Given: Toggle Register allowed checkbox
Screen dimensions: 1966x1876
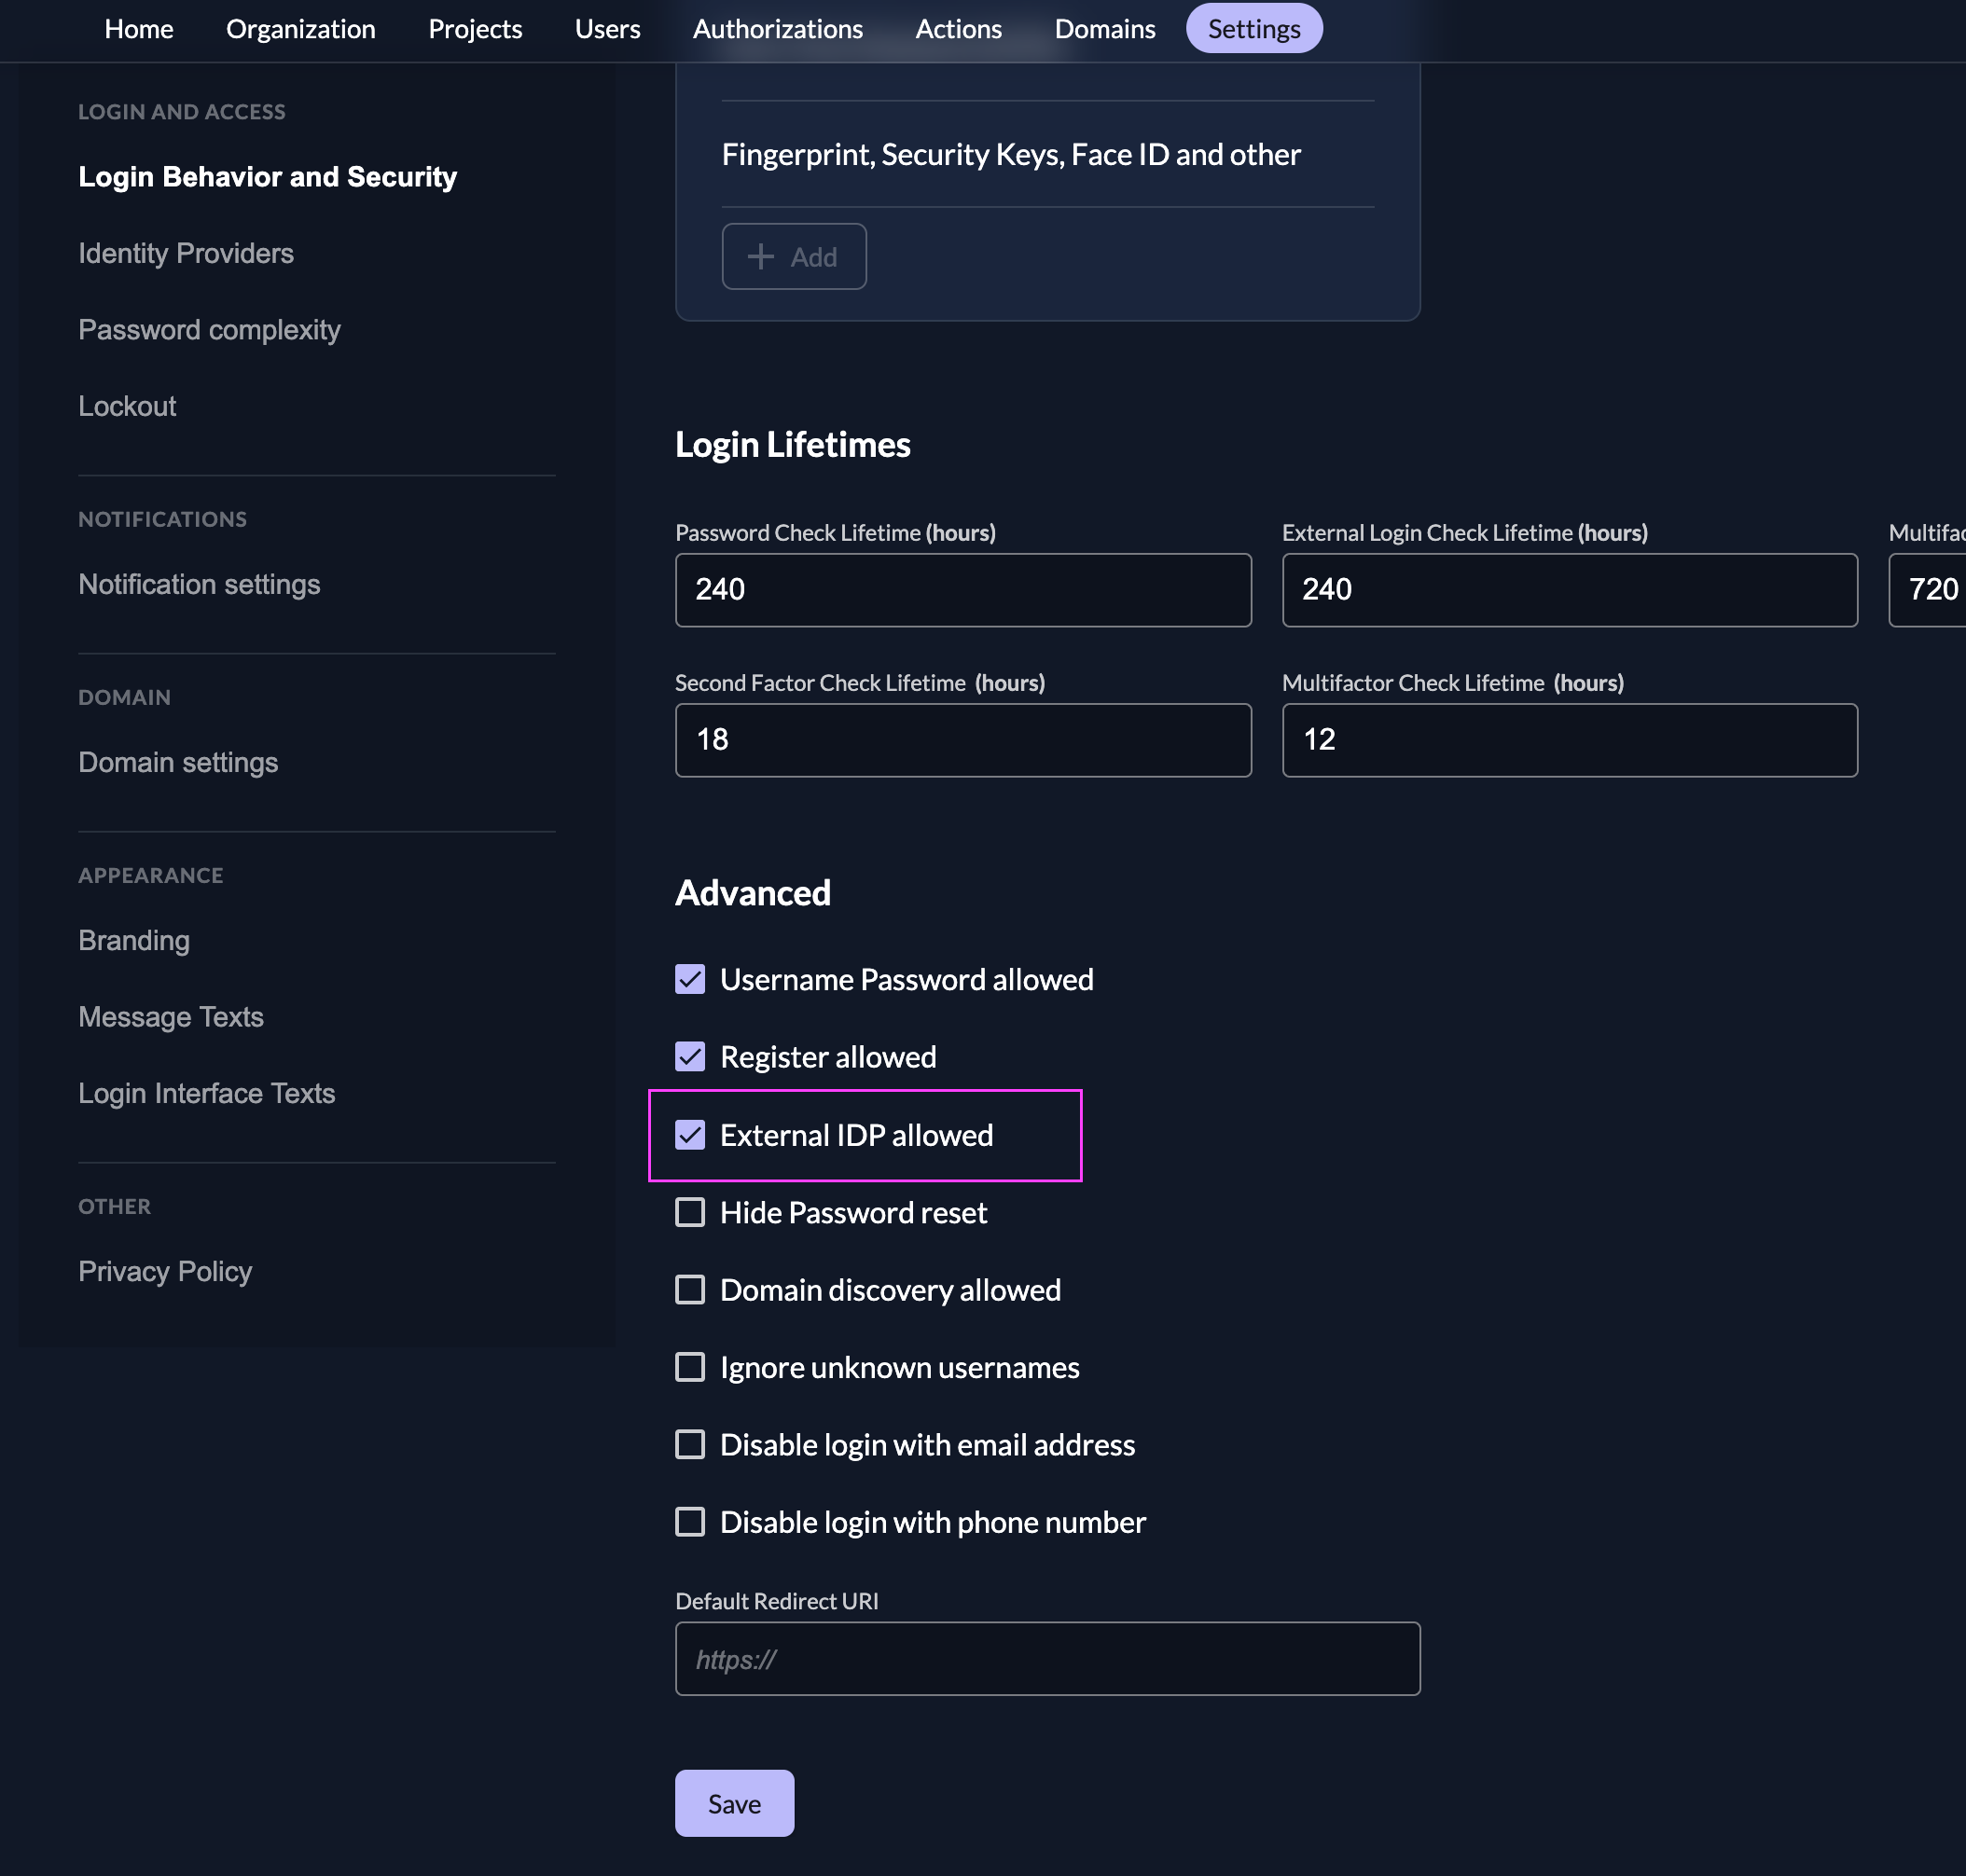Looking at the screenshot, I should click(690, 1057).
